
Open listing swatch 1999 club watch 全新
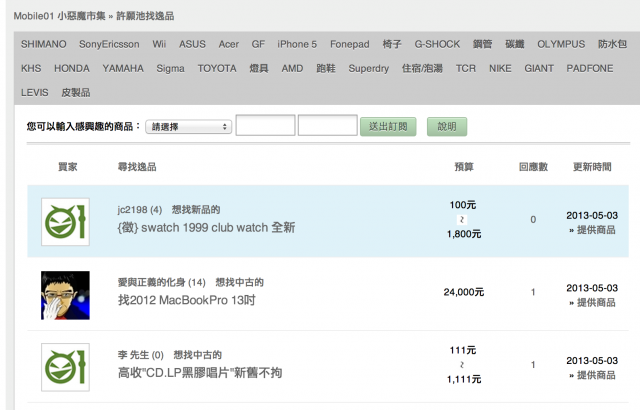tap(206, 228)
